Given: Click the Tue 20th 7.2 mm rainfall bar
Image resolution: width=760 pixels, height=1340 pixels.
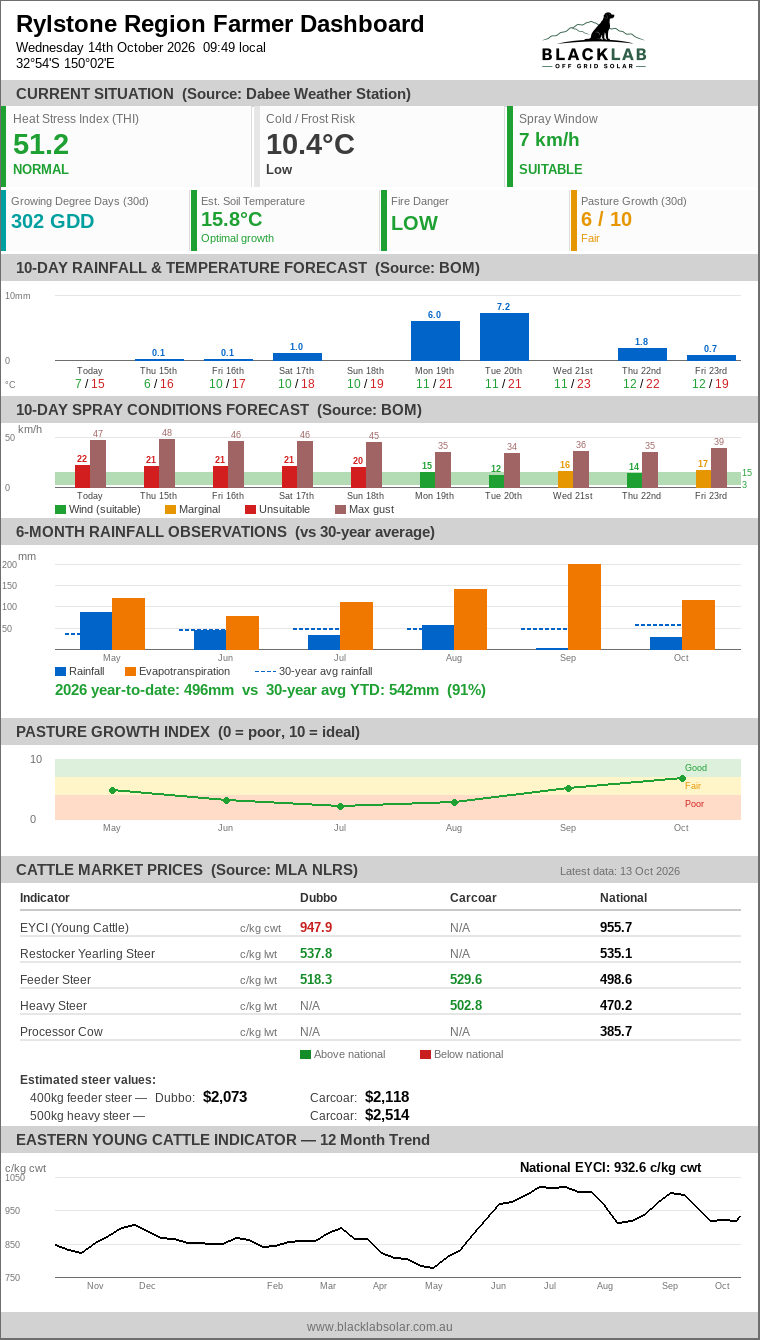Looking at the screenshot, I should [504, 337].
